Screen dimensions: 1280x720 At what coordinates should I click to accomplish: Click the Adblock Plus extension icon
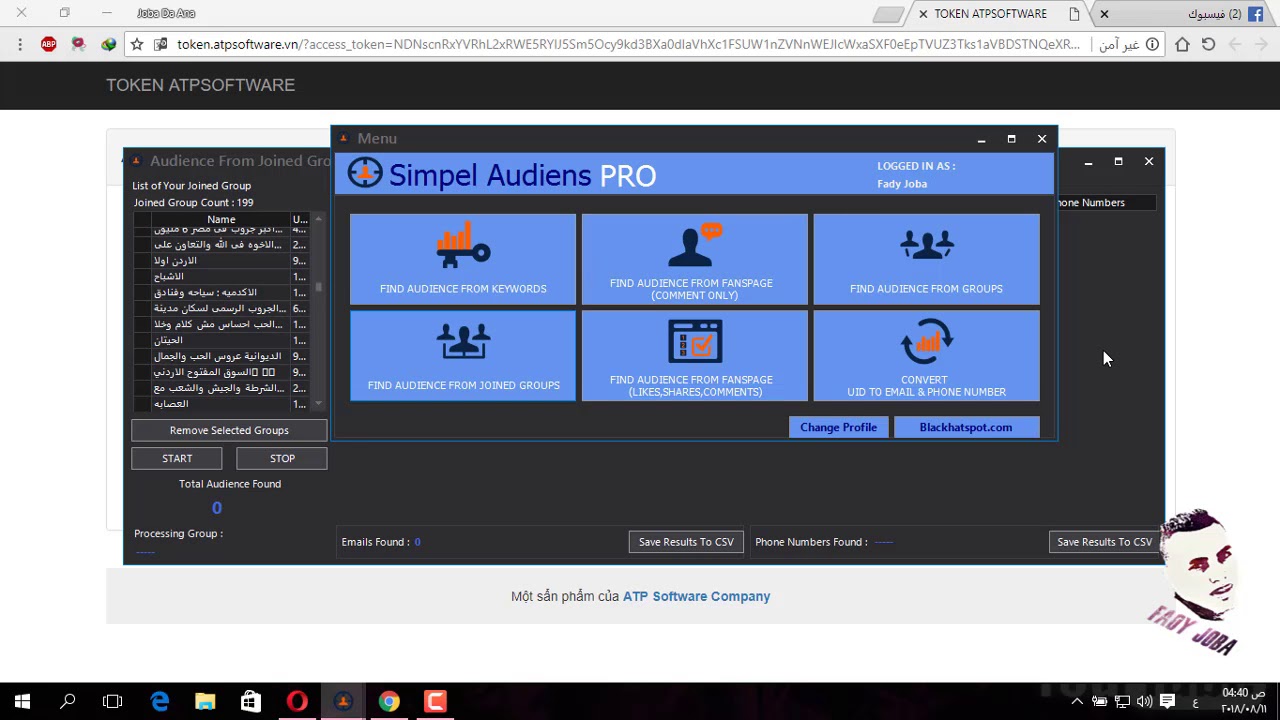pos(48,44)
